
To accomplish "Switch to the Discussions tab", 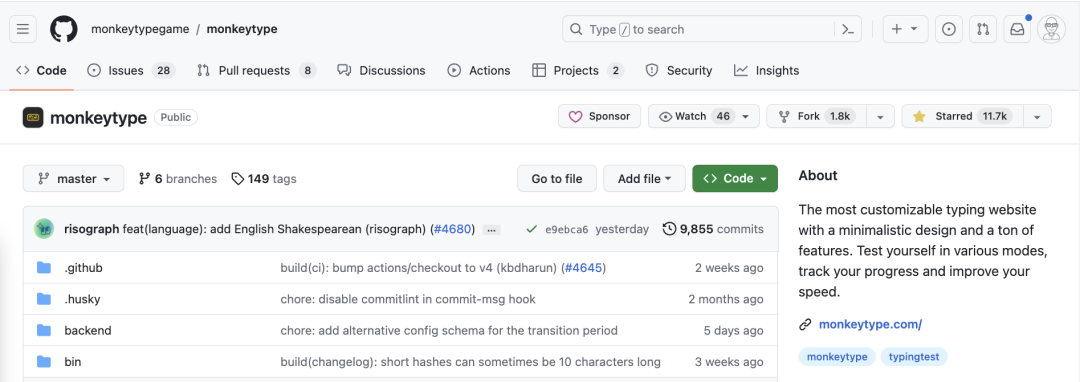I will 381,70.
